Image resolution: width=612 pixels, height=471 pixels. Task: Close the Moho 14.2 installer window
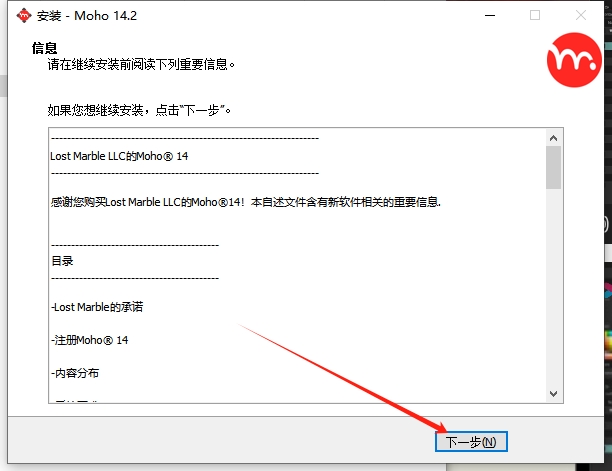coord(581,16)
